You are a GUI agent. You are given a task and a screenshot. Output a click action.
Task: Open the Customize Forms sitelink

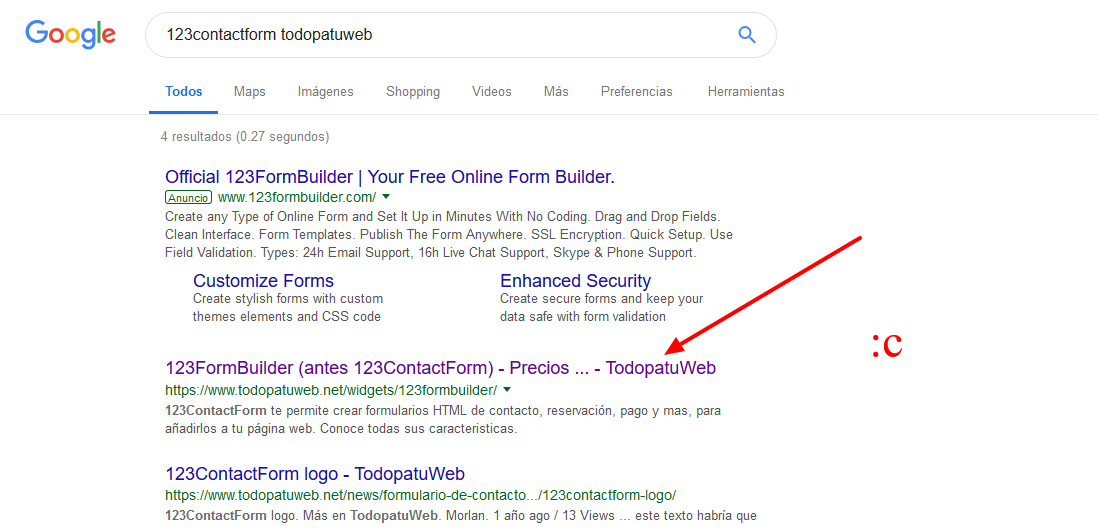pos(263,281)
